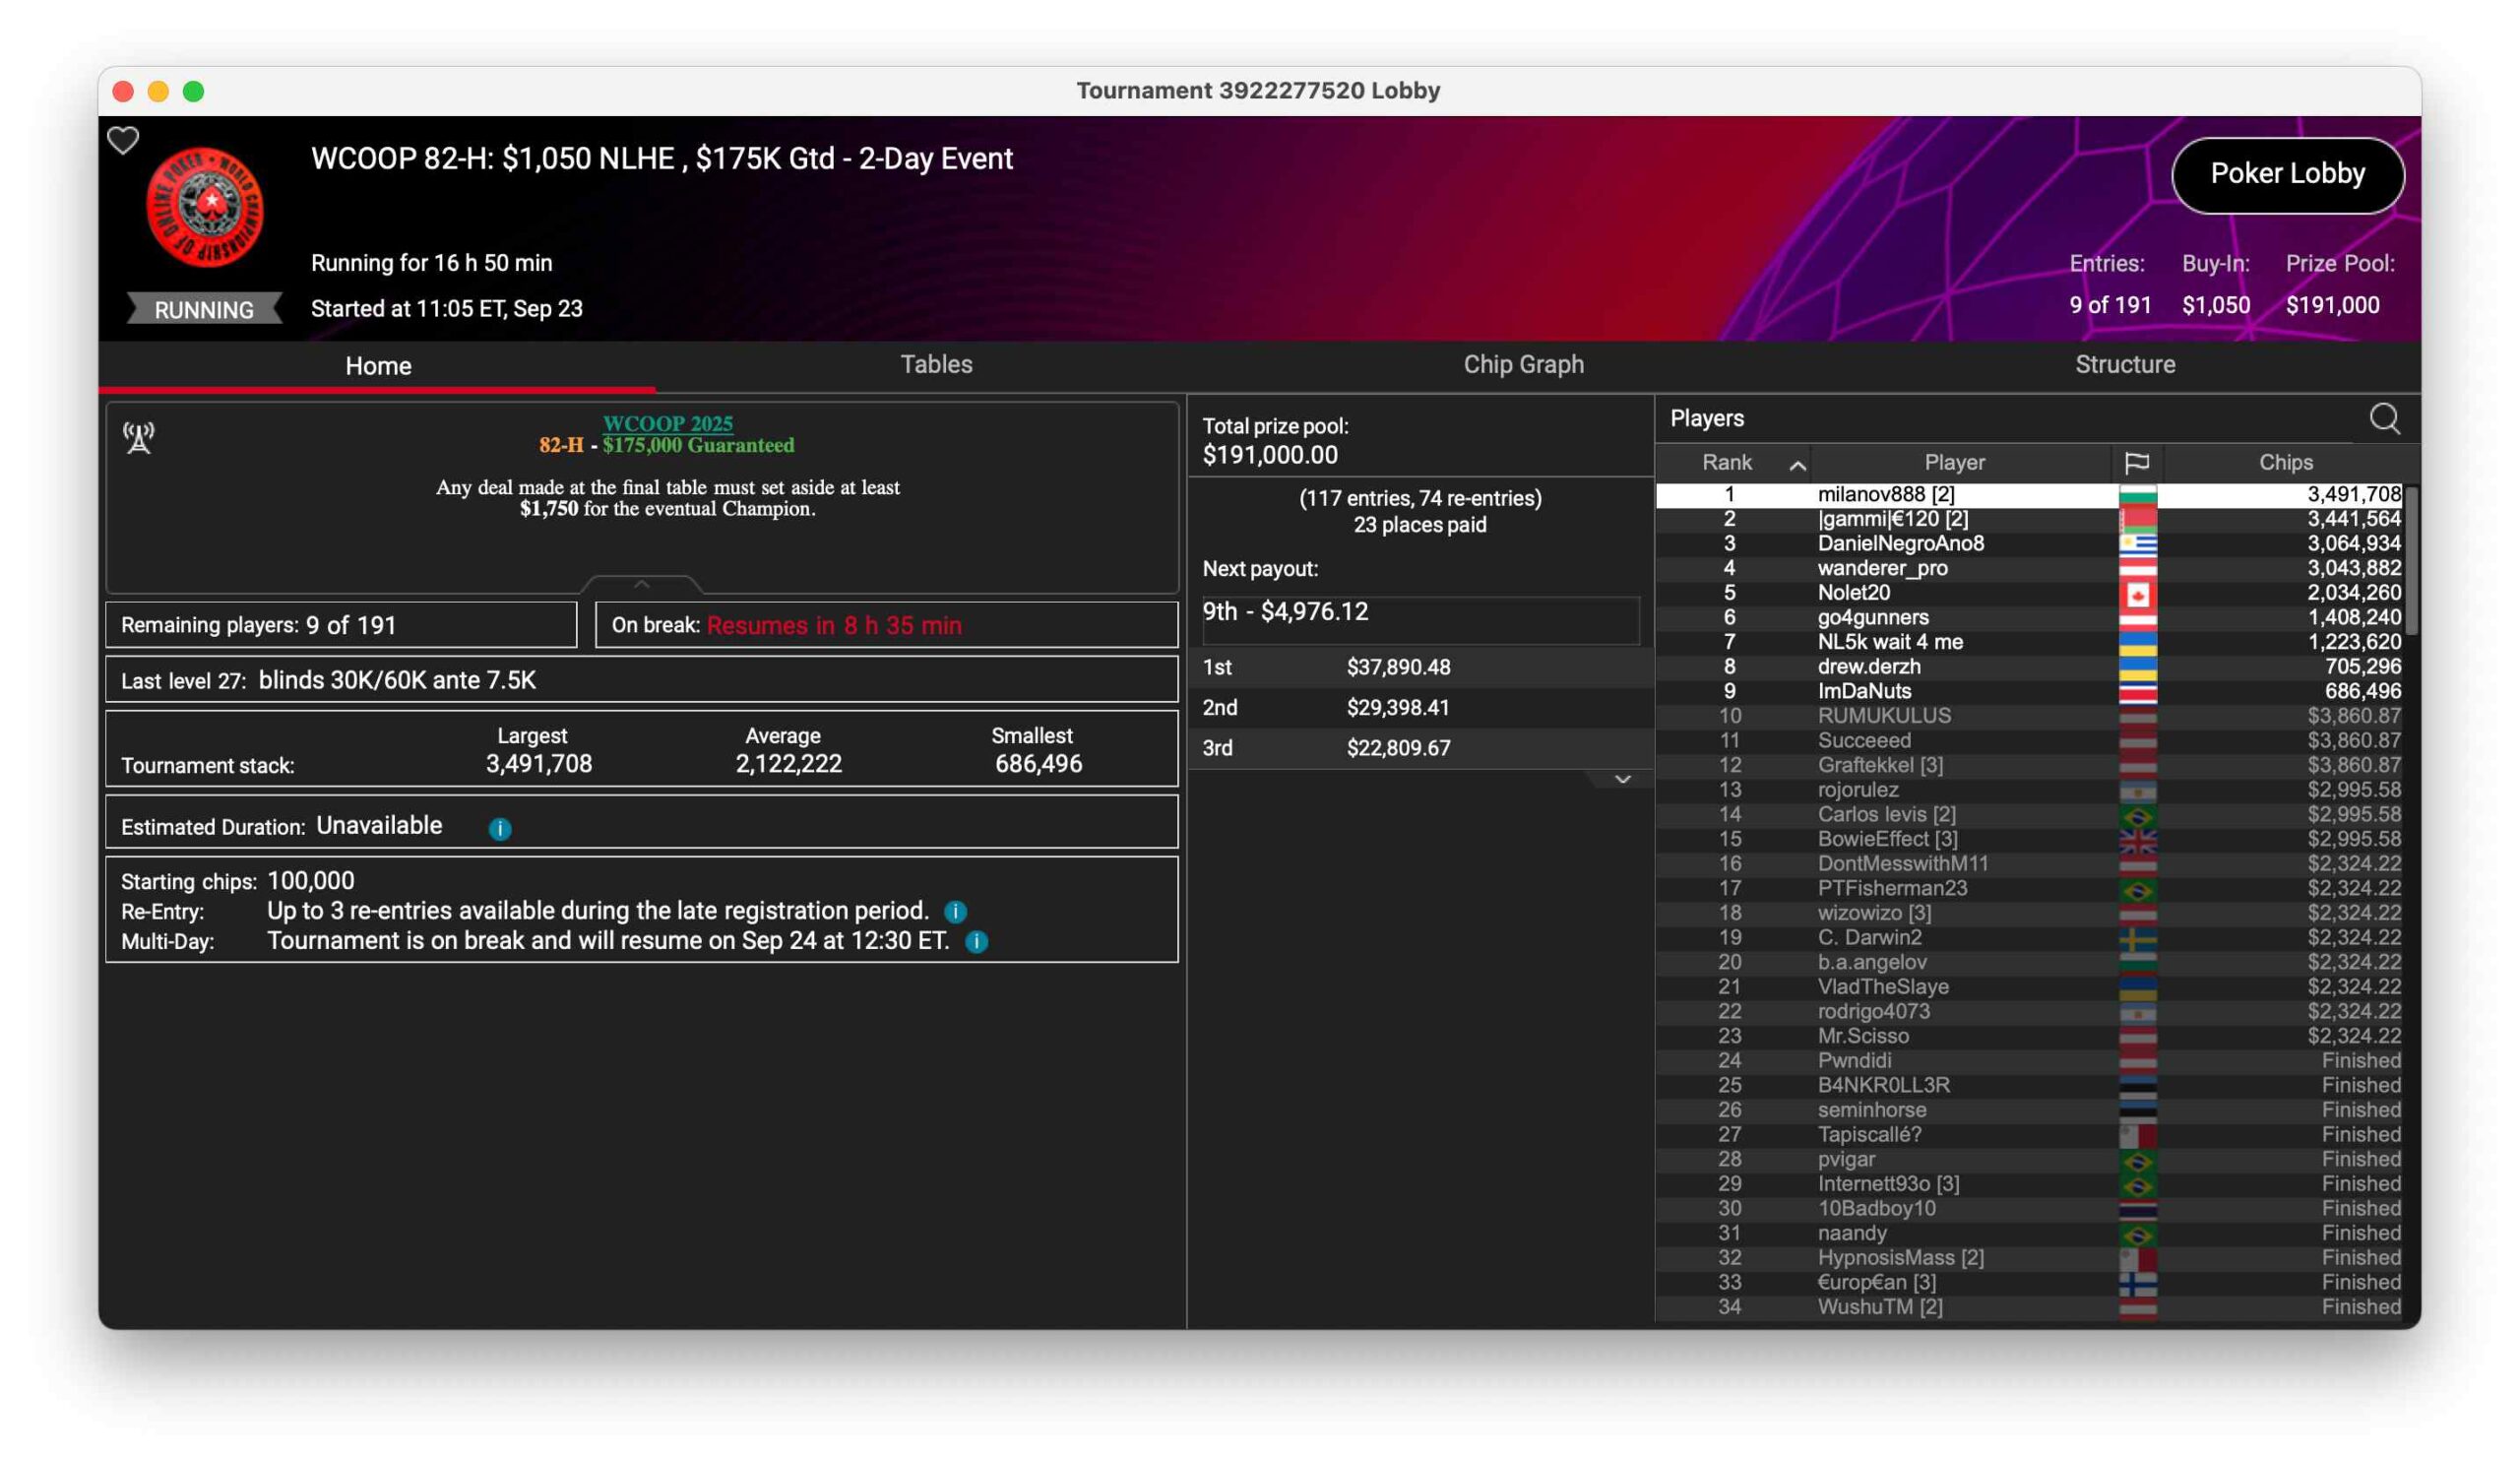Switch to the Tables tab
This screenshot has width=2520, height=1460.
pyautogui.click(x=936, y=365)
